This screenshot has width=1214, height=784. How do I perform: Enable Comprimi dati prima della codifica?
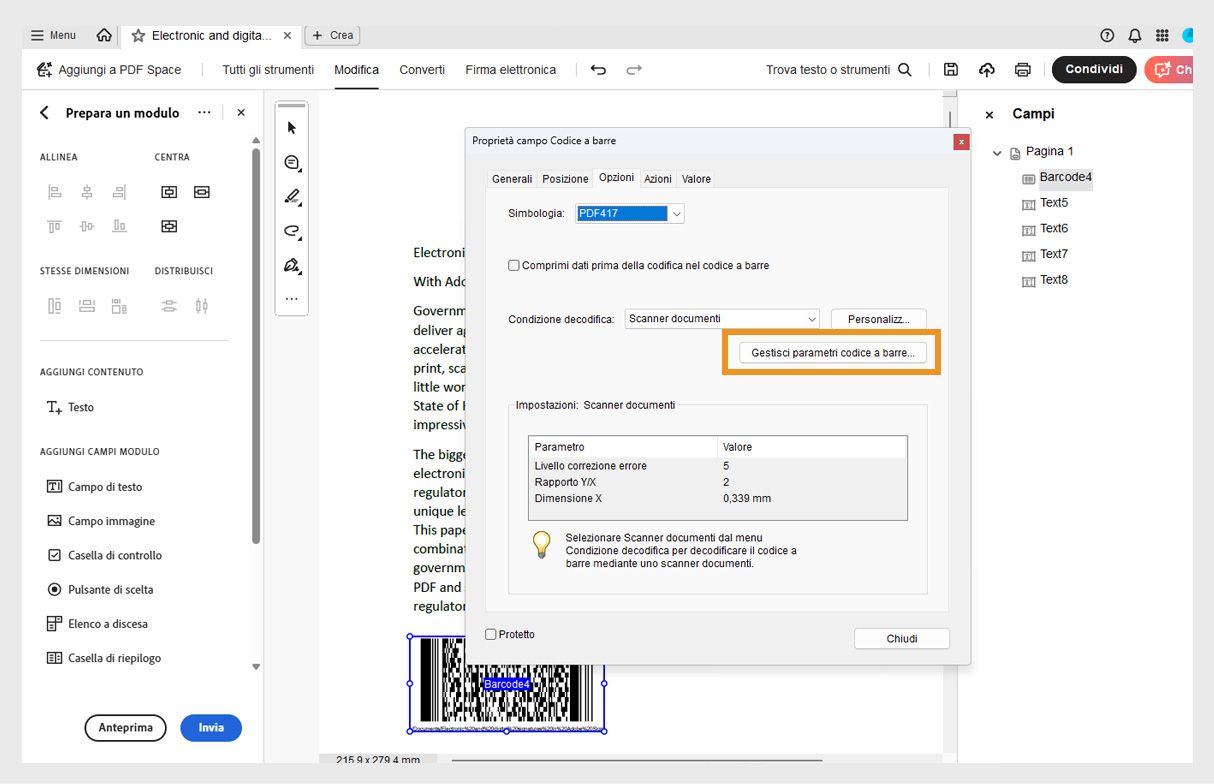click(513, 265)
